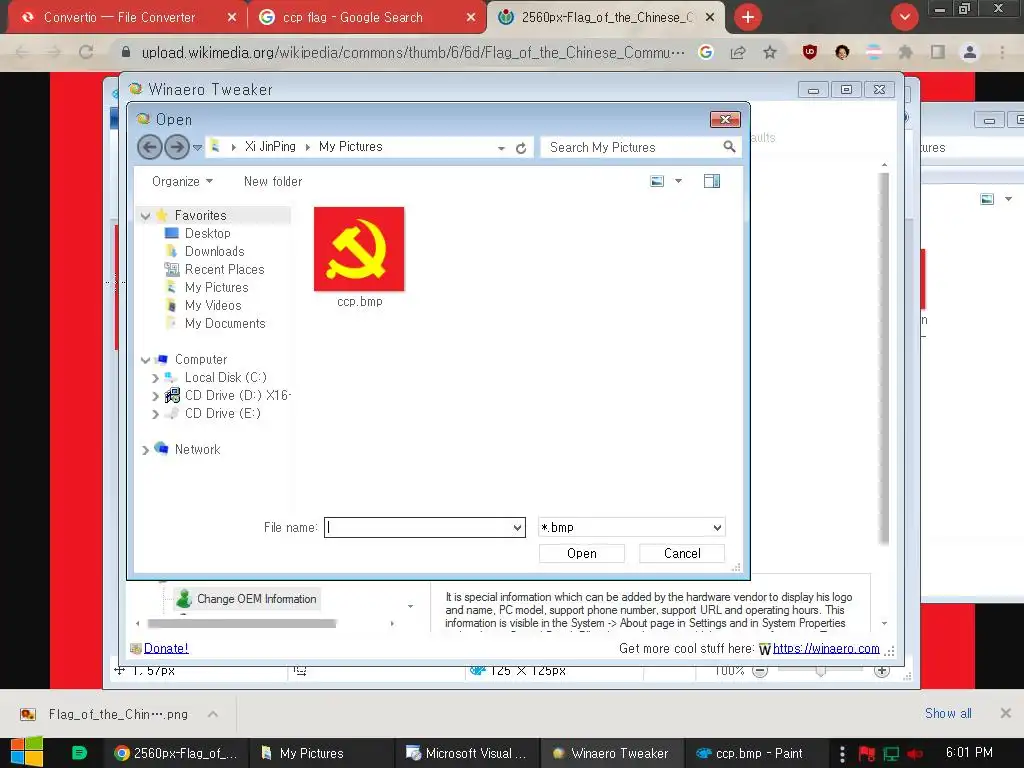The image size is (1024, 768).
Task: Bookmark this page with the star
Action: click(770, 52)
